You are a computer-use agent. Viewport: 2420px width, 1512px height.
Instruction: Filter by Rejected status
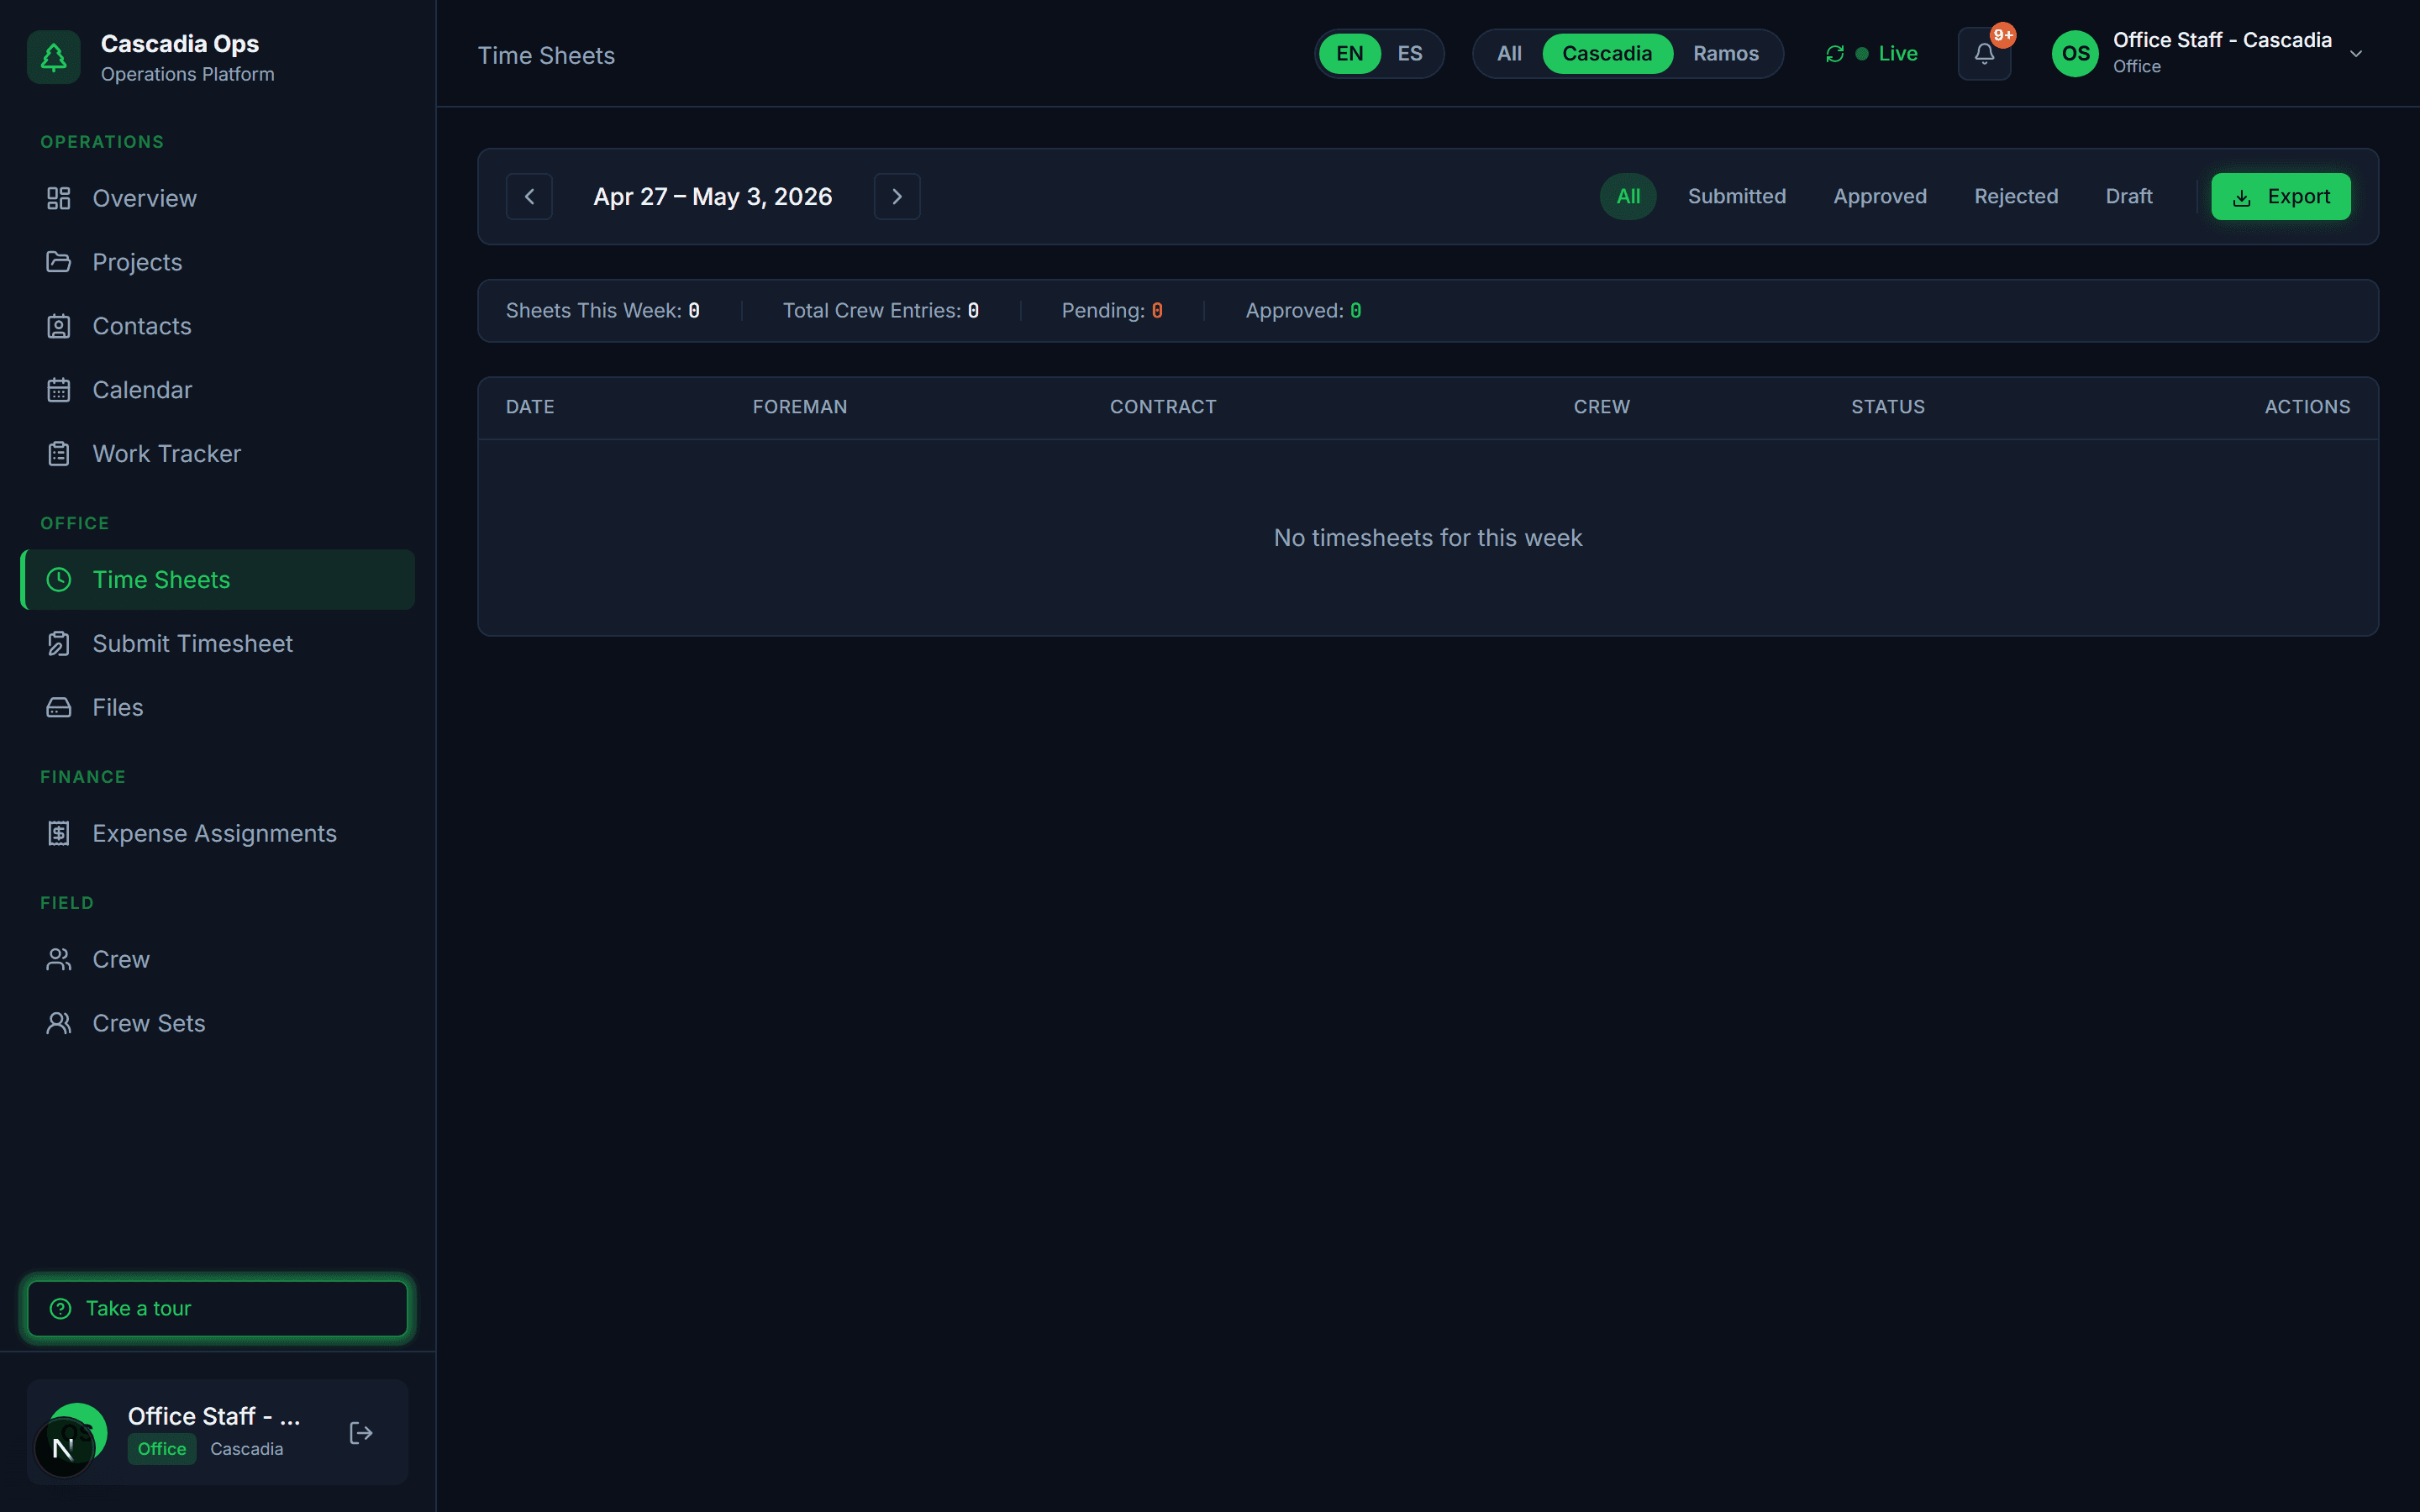pos(2016,197)
